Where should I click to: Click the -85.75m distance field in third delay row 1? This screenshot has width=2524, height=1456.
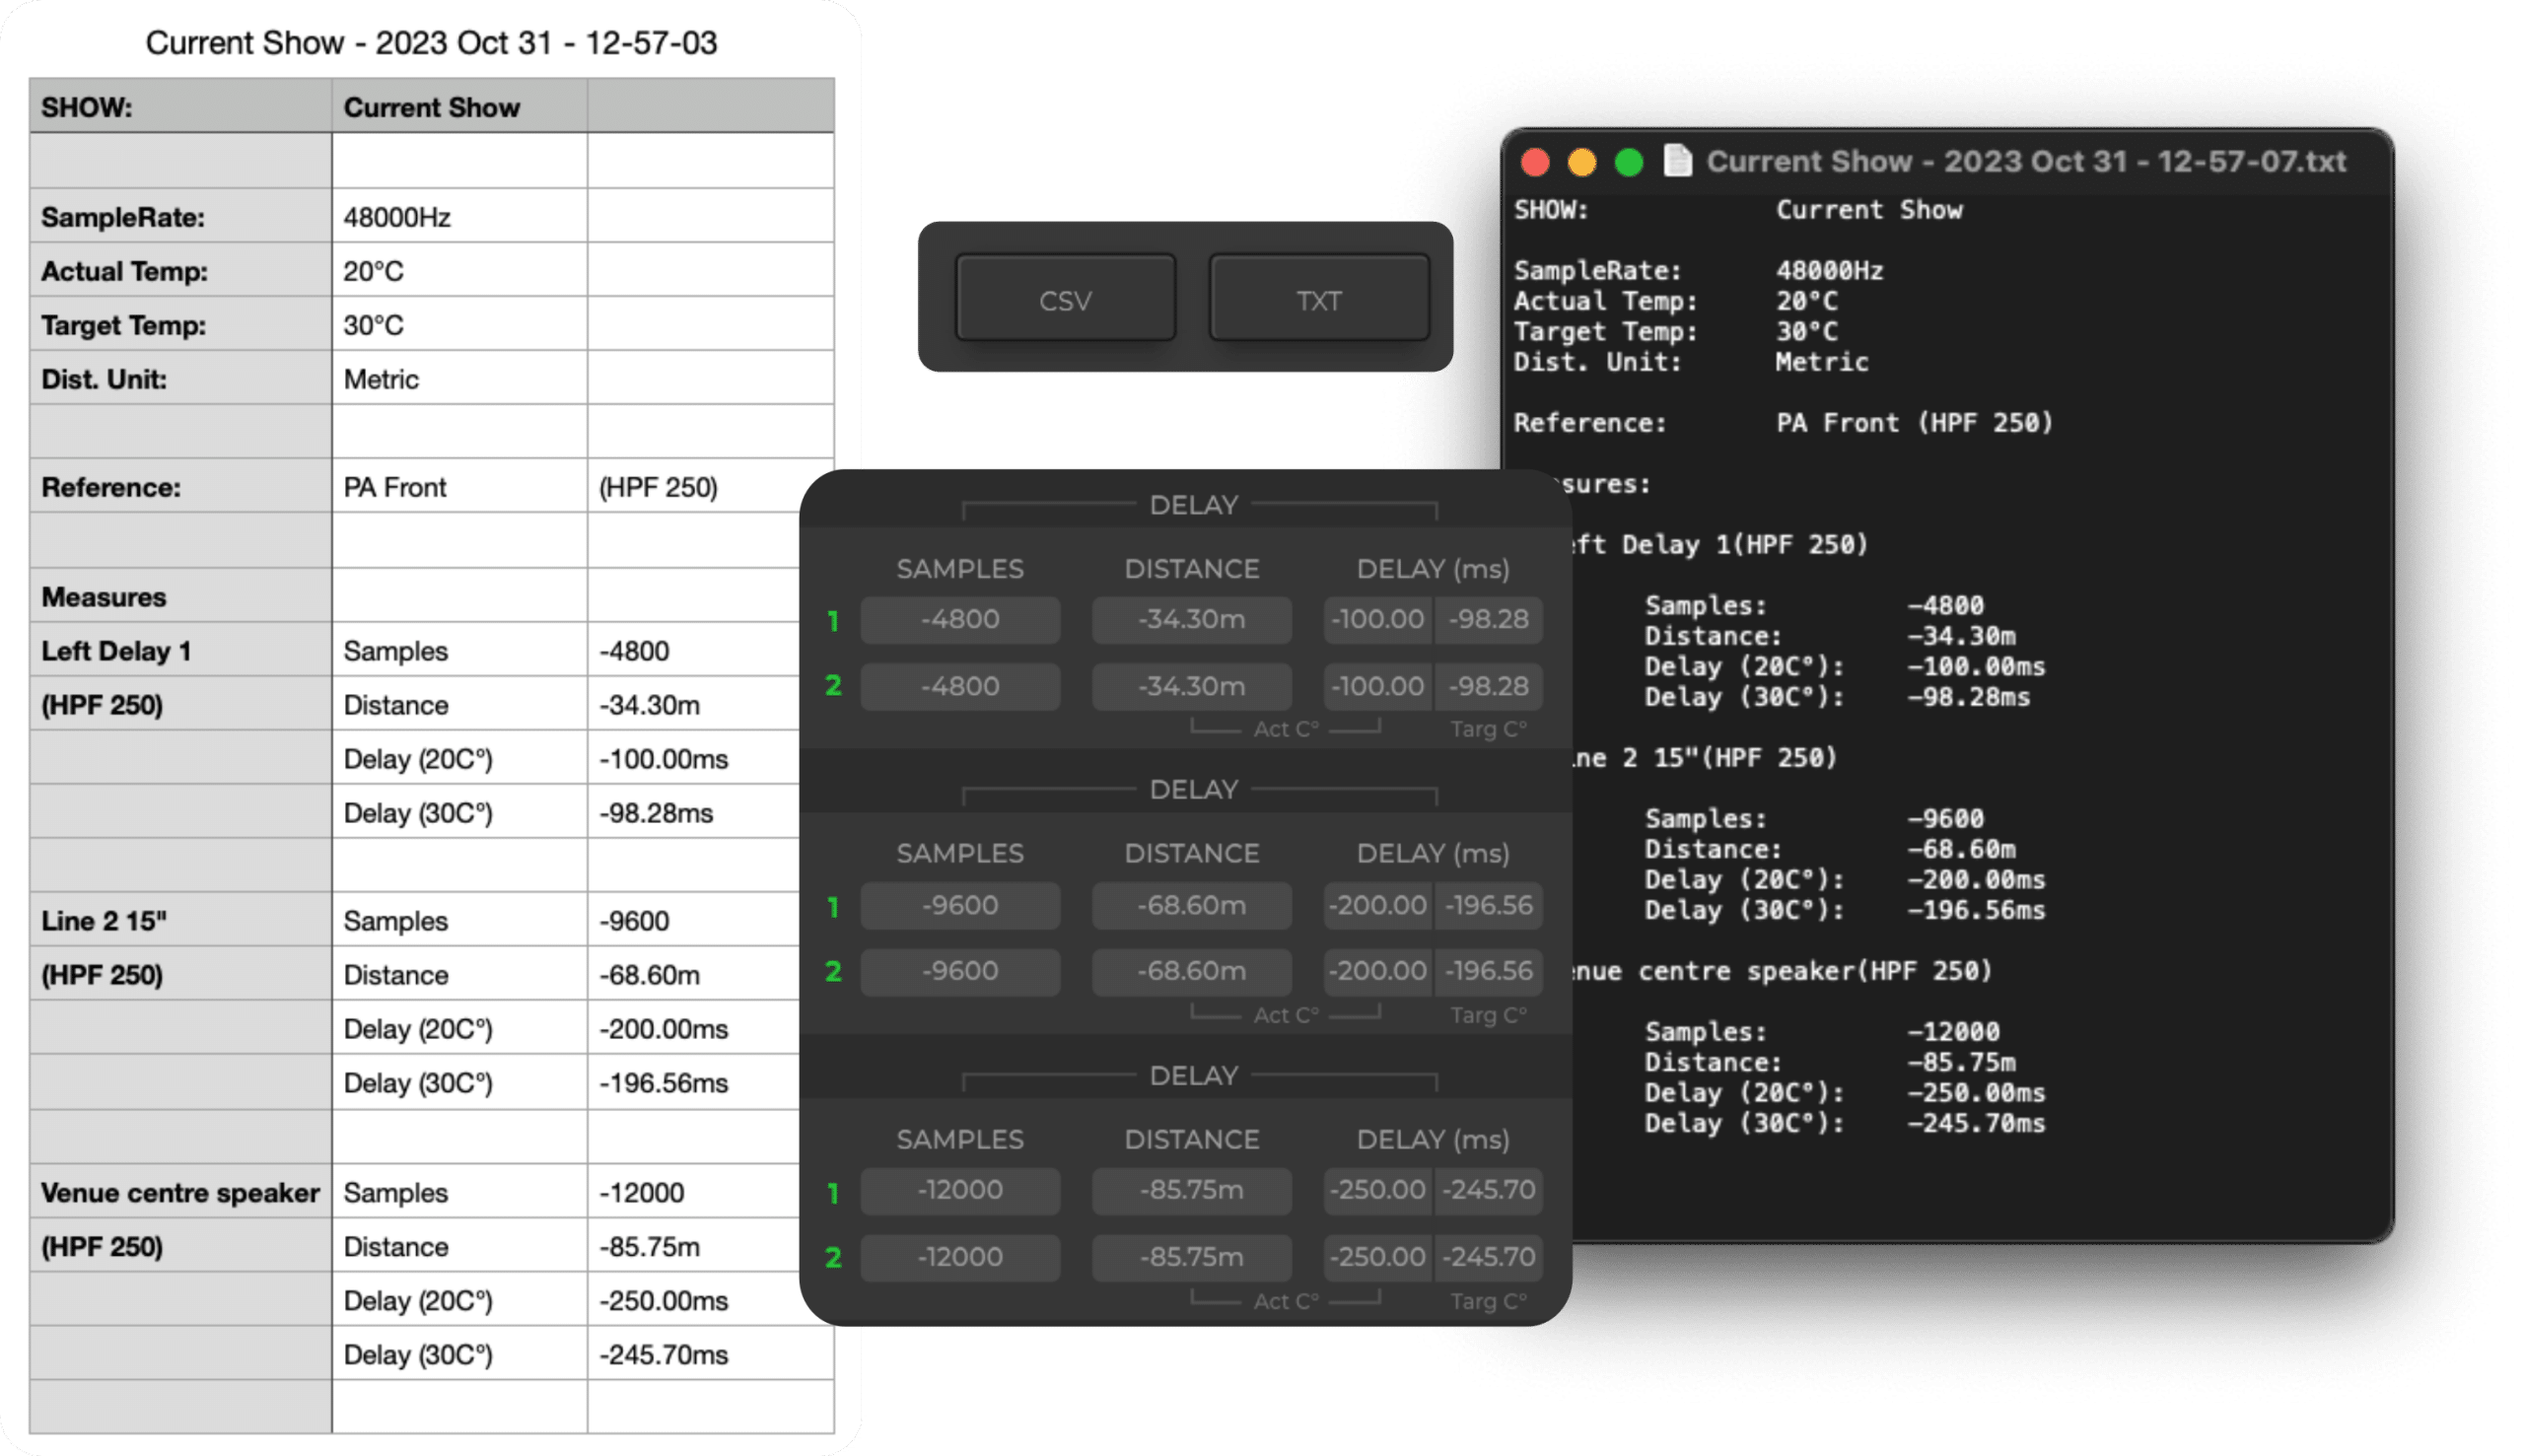(x=1191, y=1190)
